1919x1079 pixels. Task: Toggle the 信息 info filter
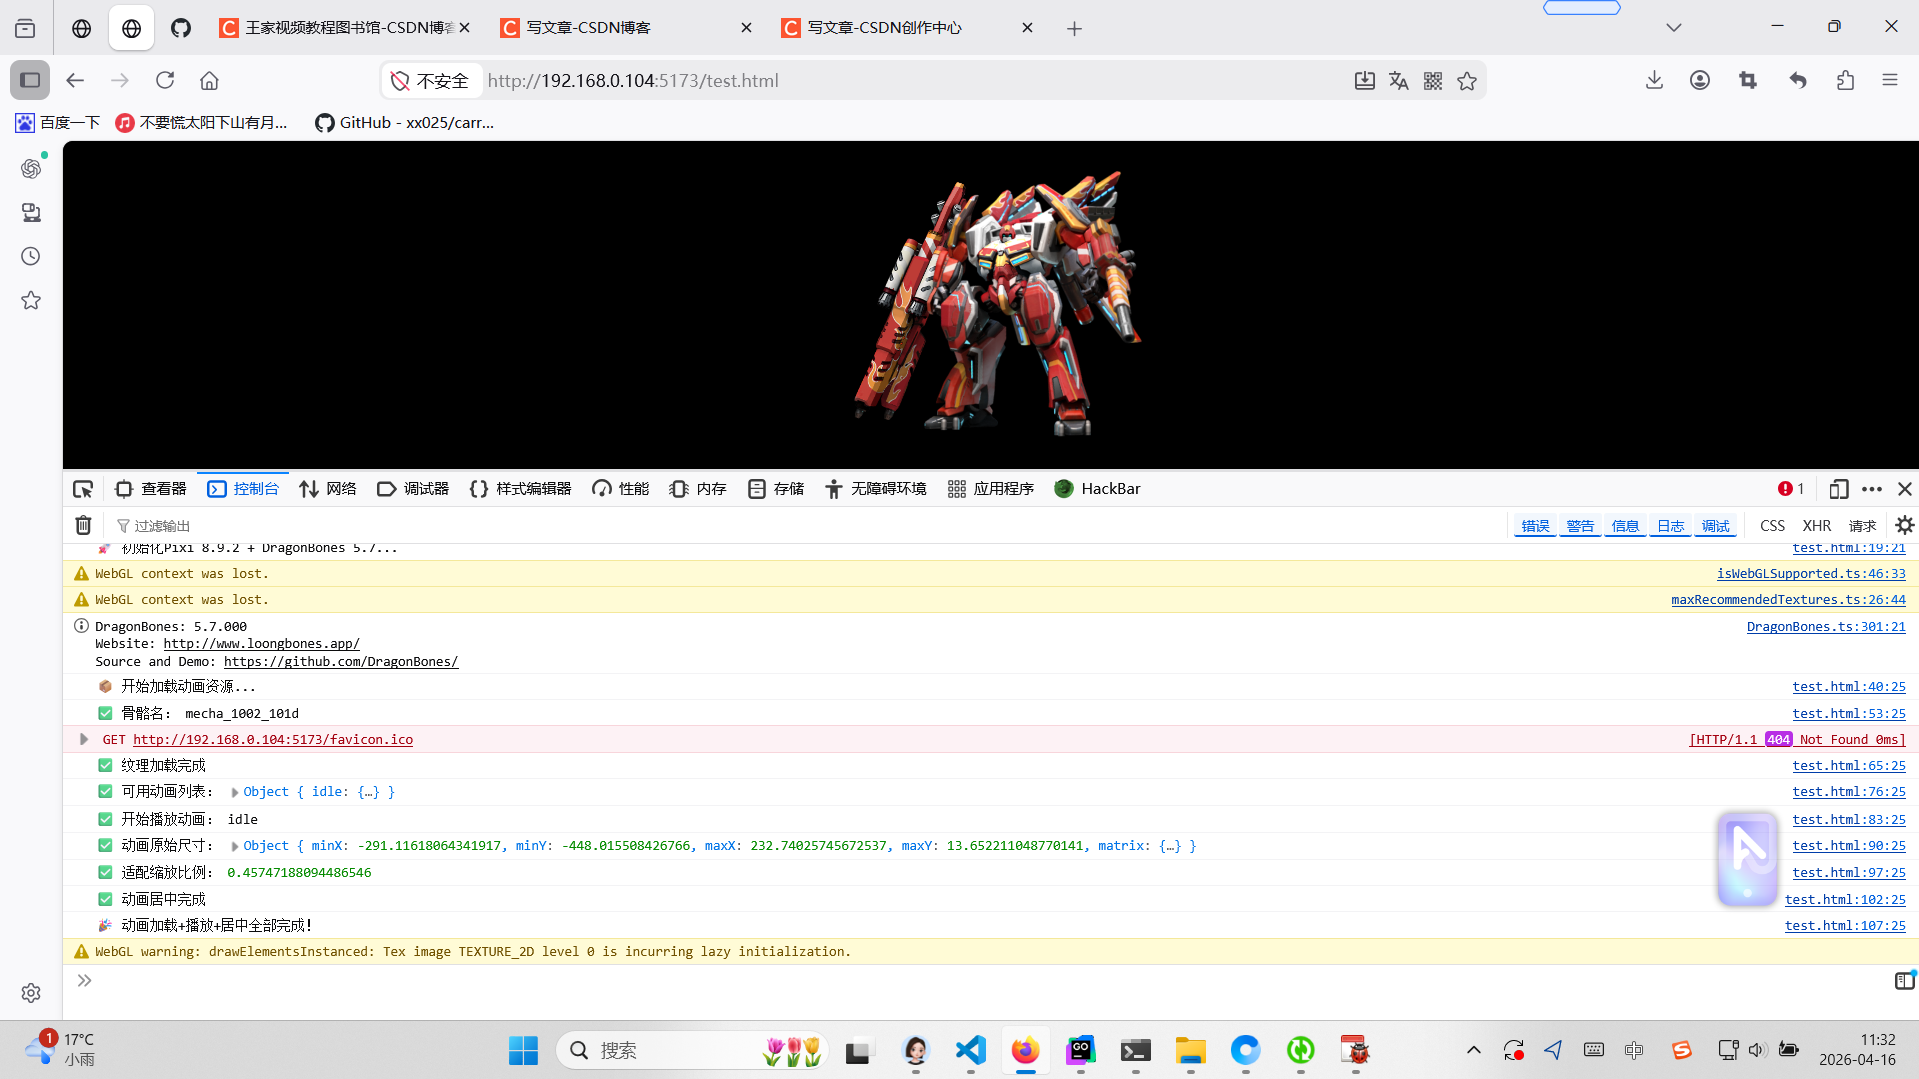[1625, 526]
